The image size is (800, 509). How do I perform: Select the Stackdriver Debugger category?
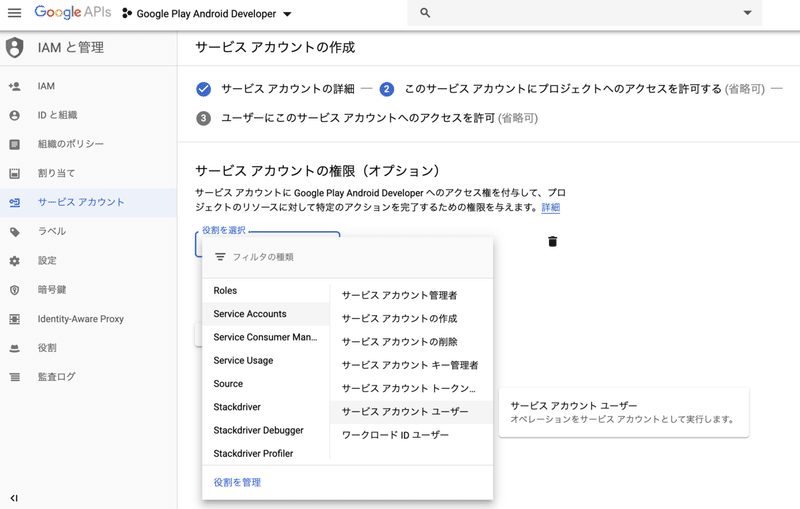[266, 430]
